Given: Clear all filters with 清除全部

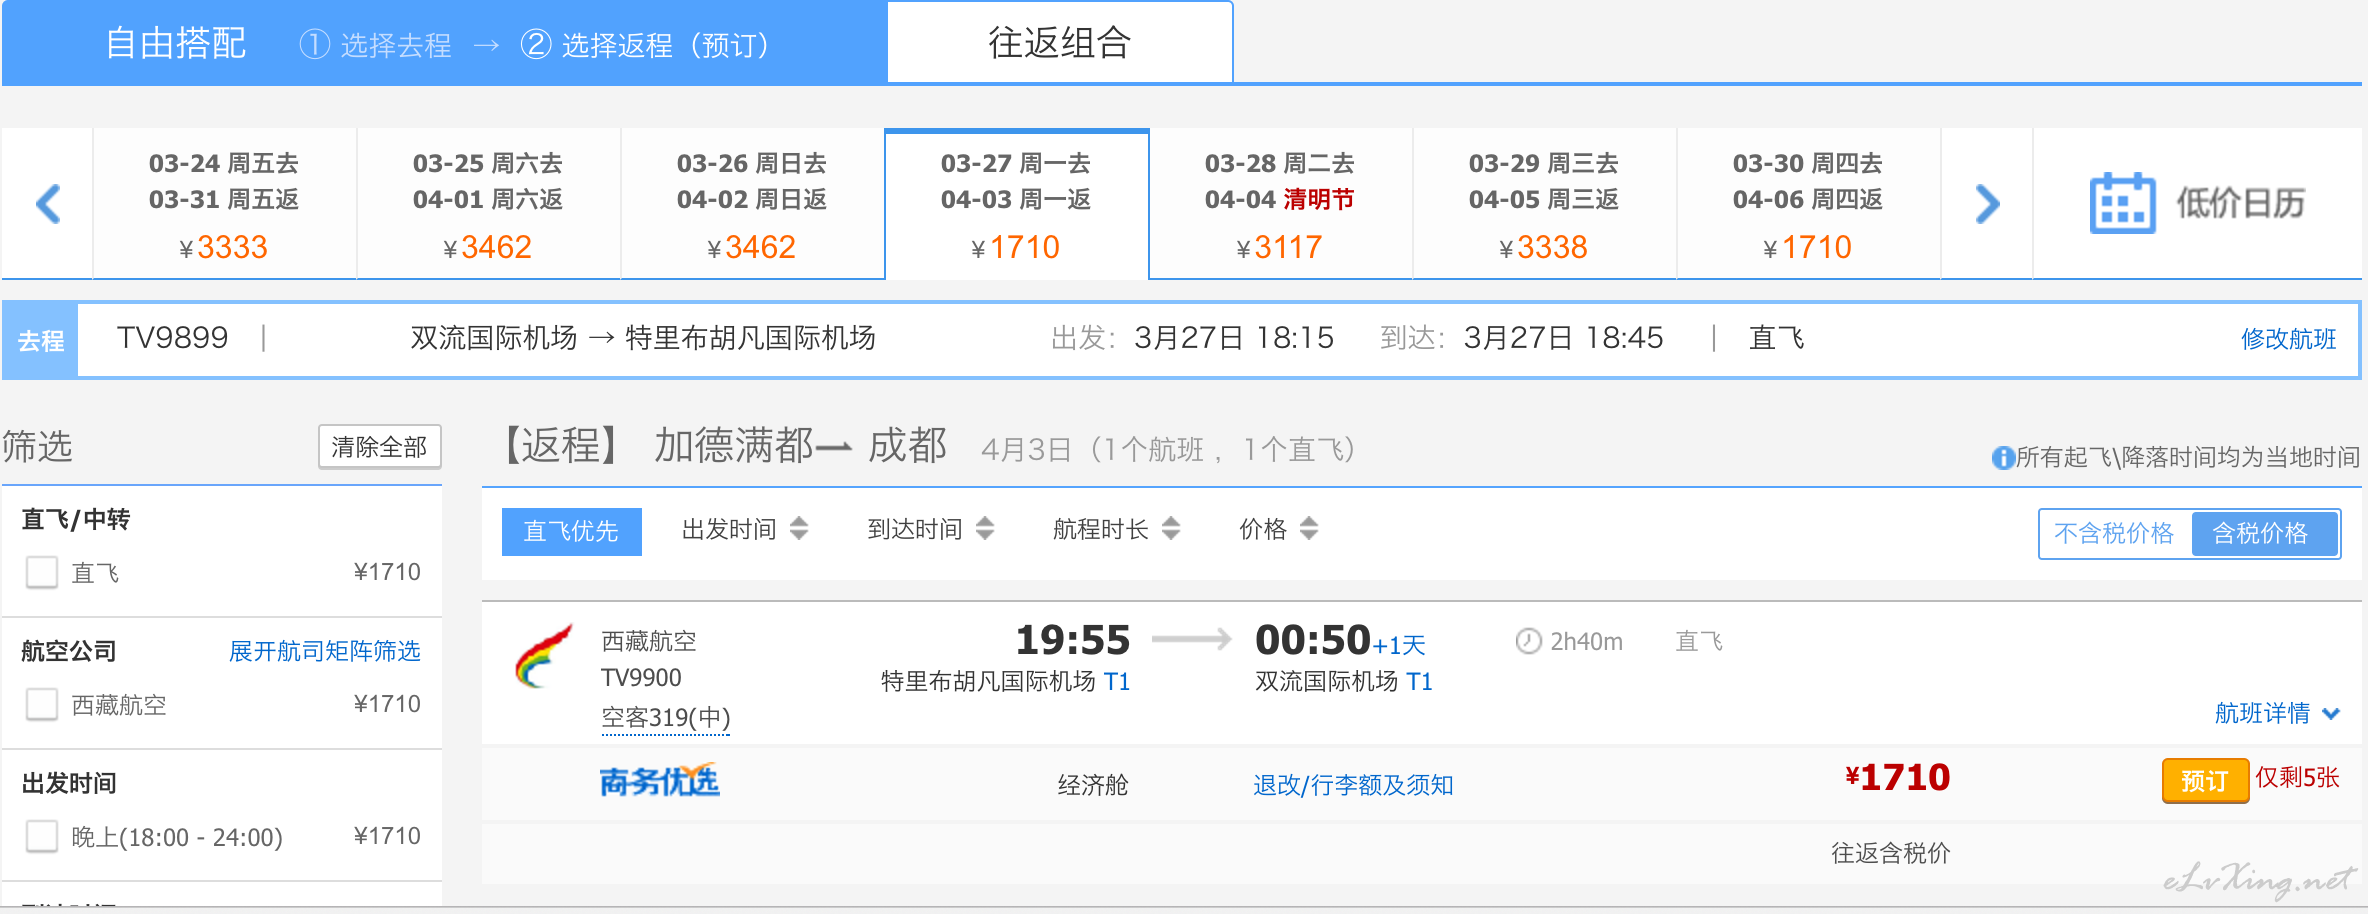Looking at the screenshot, I should (x=379, y=447).
